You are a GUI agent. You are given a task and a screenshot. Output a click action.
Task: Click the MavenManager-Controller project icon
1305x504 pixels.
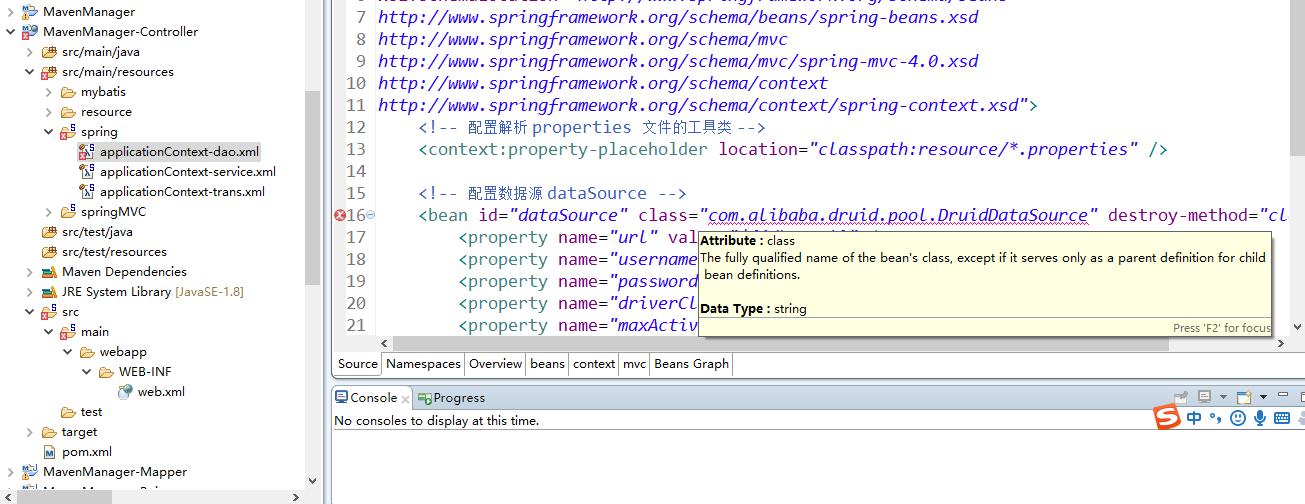[x=30, y=32]
